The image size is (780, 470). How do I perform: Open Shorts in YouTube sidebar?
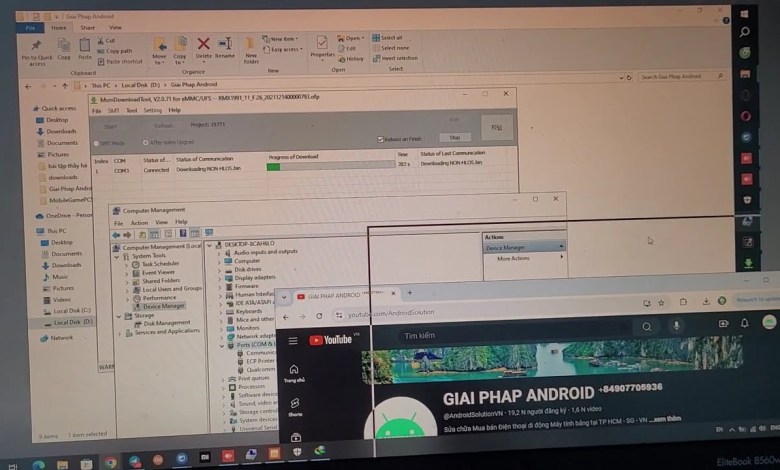pyautogui.click(x=295, y=406)
